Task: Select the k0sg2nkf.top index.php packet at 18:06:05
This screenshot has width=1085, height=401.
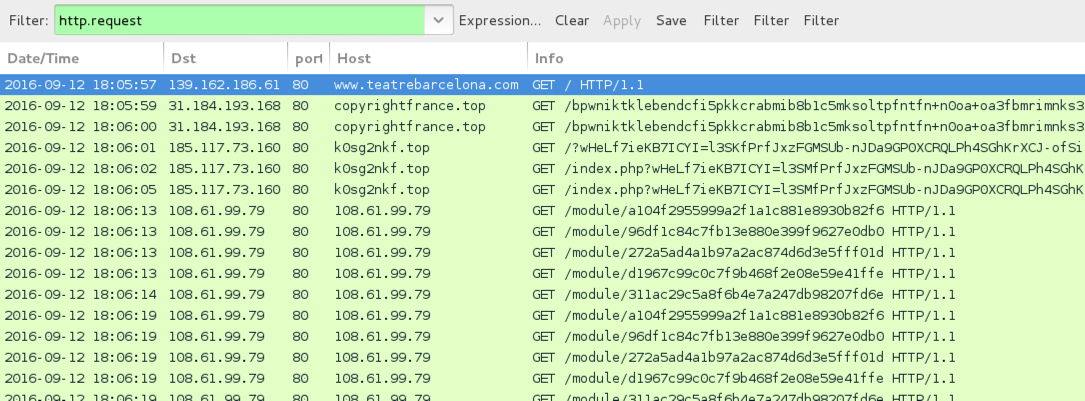Action: click(x=382, y=190)
